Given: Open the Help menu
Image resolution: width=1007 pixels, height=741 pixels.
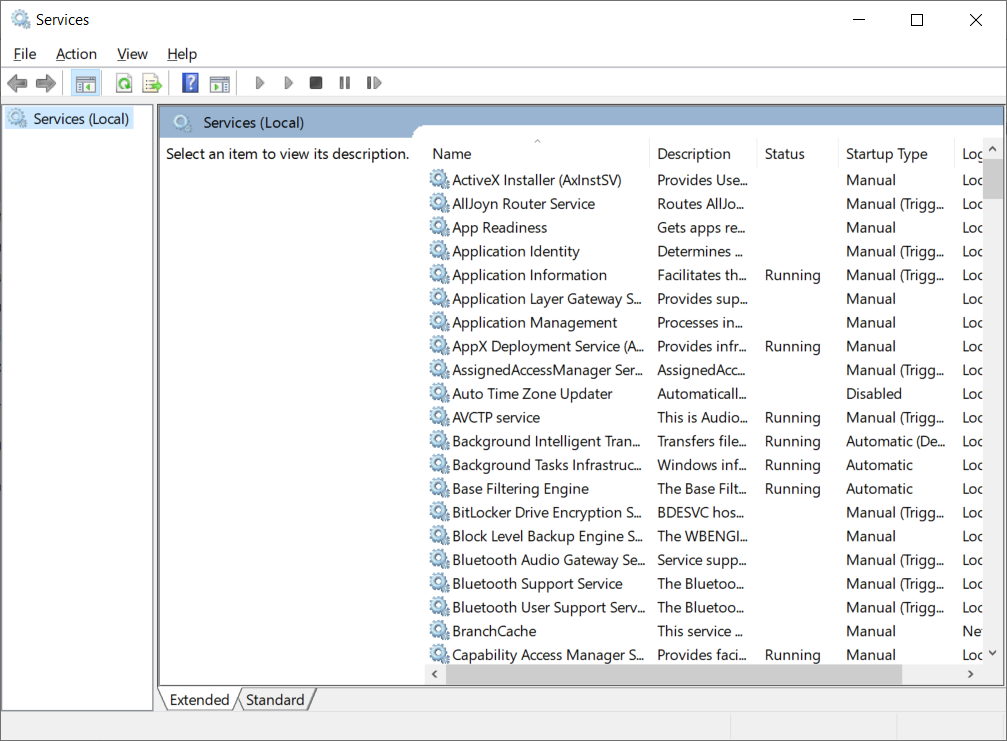Looking at the screenshot, I should coord(182,54).
